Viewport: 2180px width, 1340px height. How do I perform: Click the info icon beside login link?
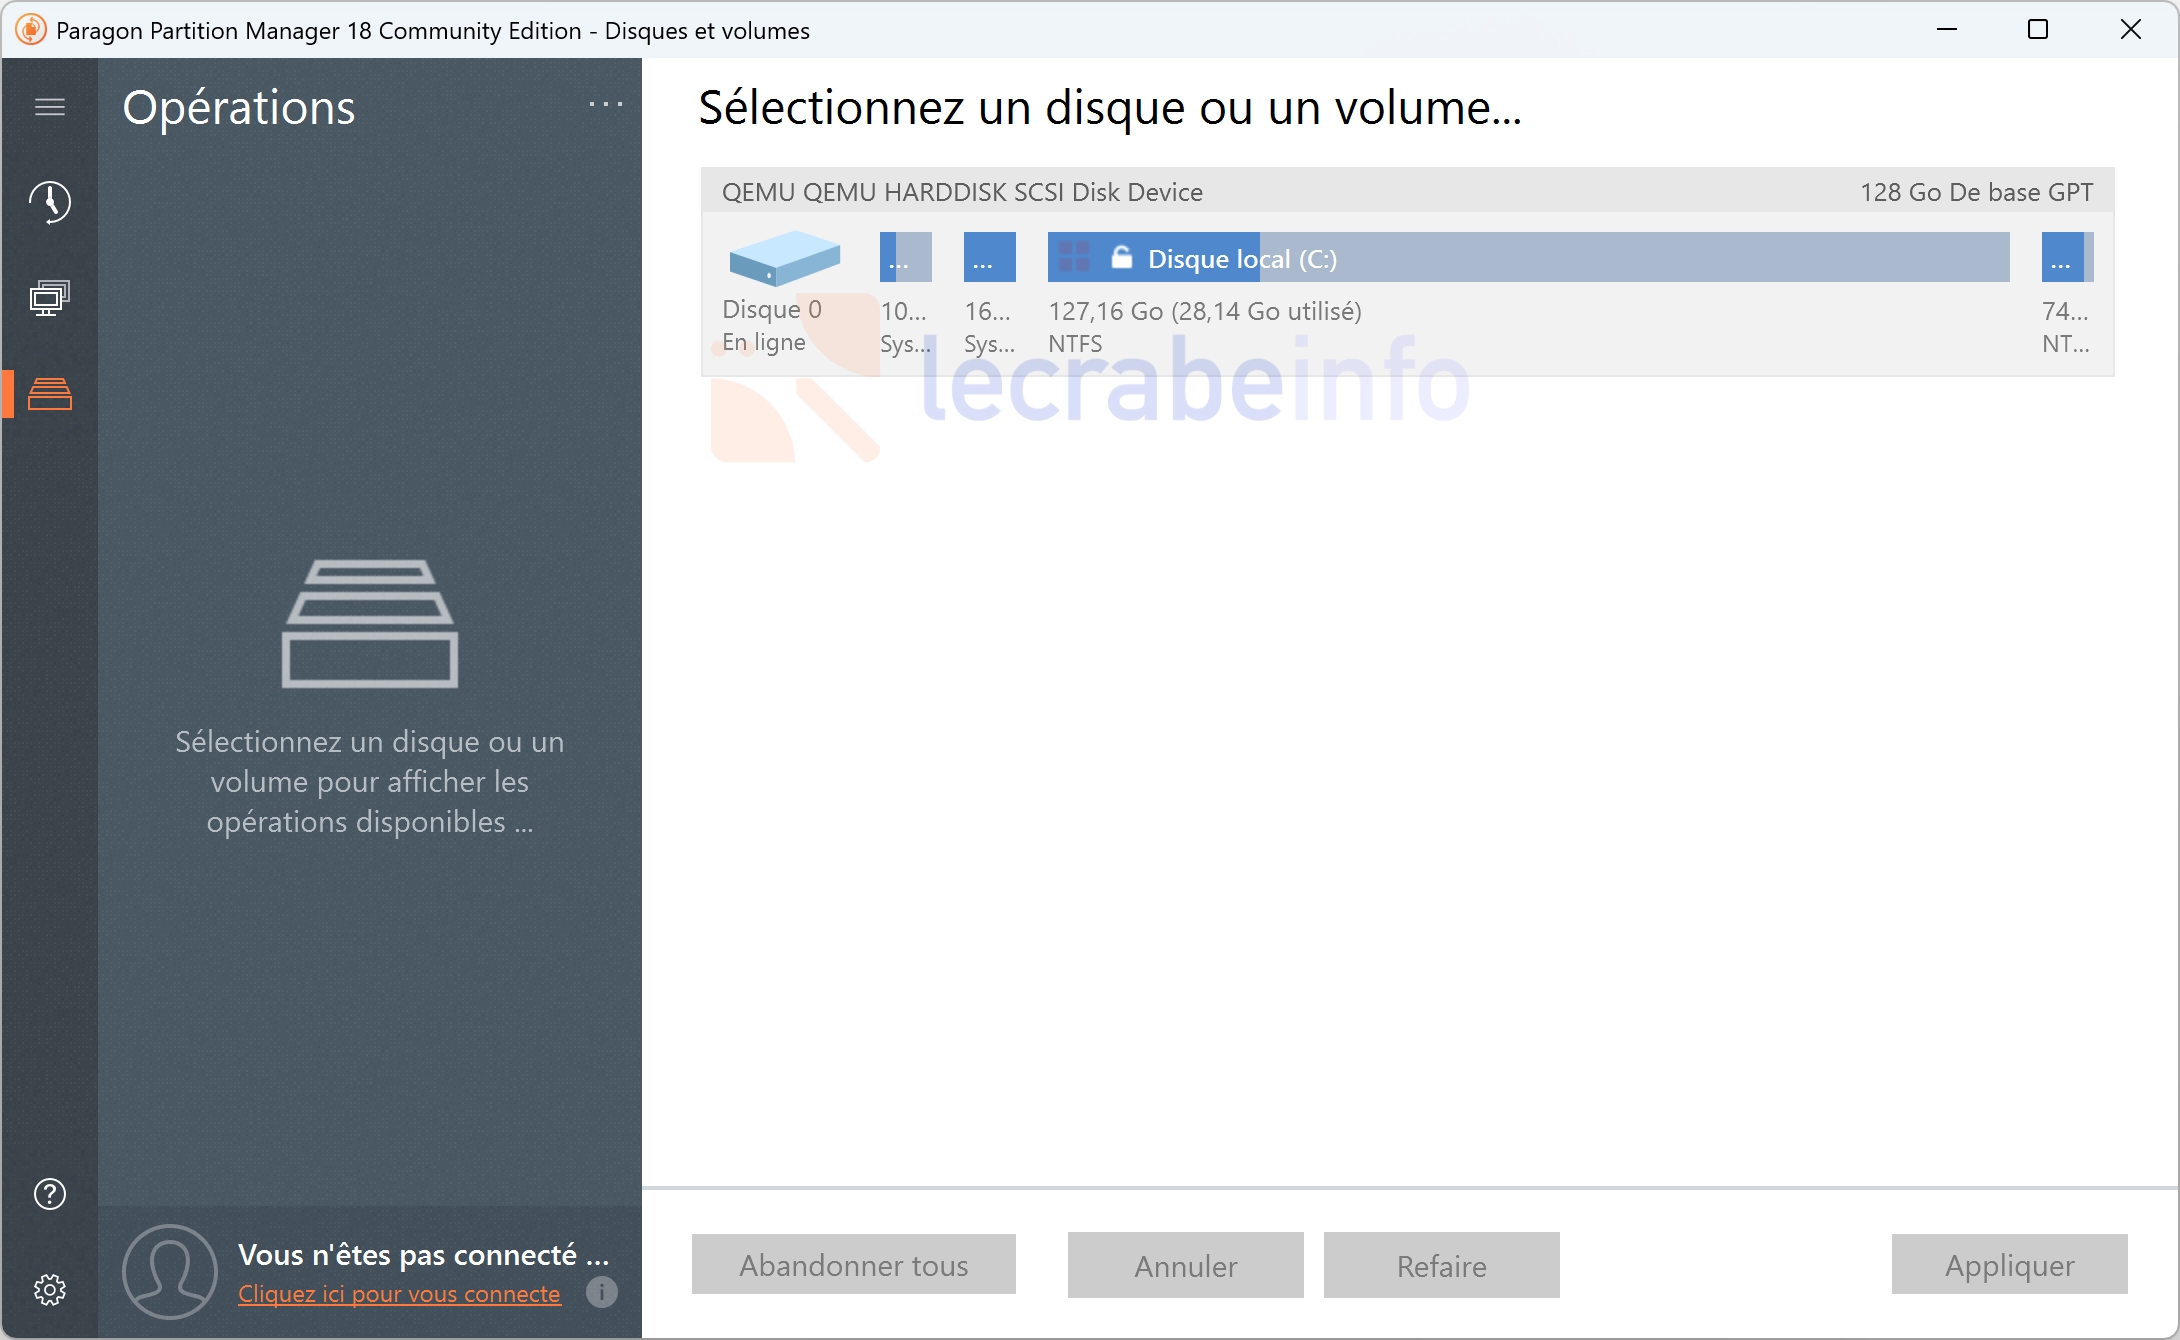[601, 1292]
